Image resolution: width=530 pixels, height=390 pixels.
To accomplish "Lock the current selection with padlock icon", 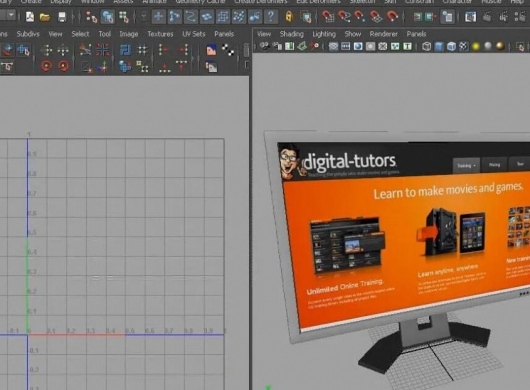I will tap(289, 17).
